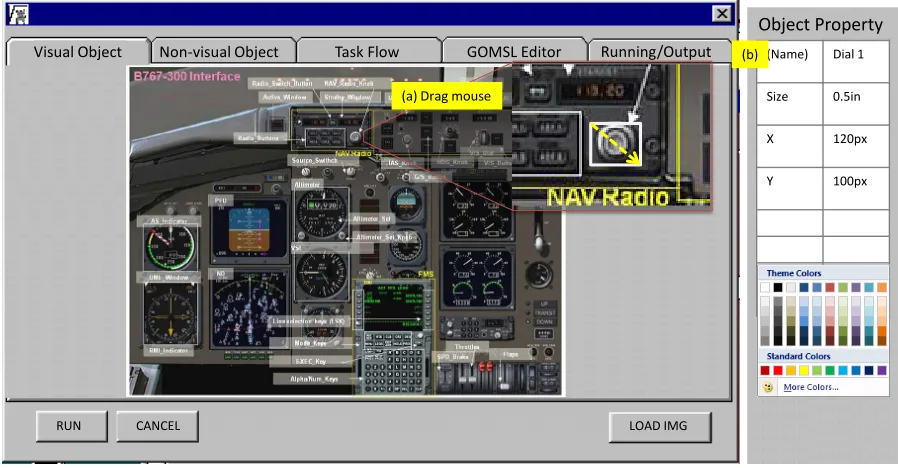The height and width of the screenshot is (468, 898).
Task: Switch to the Visual Object tab
Action: (77, 52)
